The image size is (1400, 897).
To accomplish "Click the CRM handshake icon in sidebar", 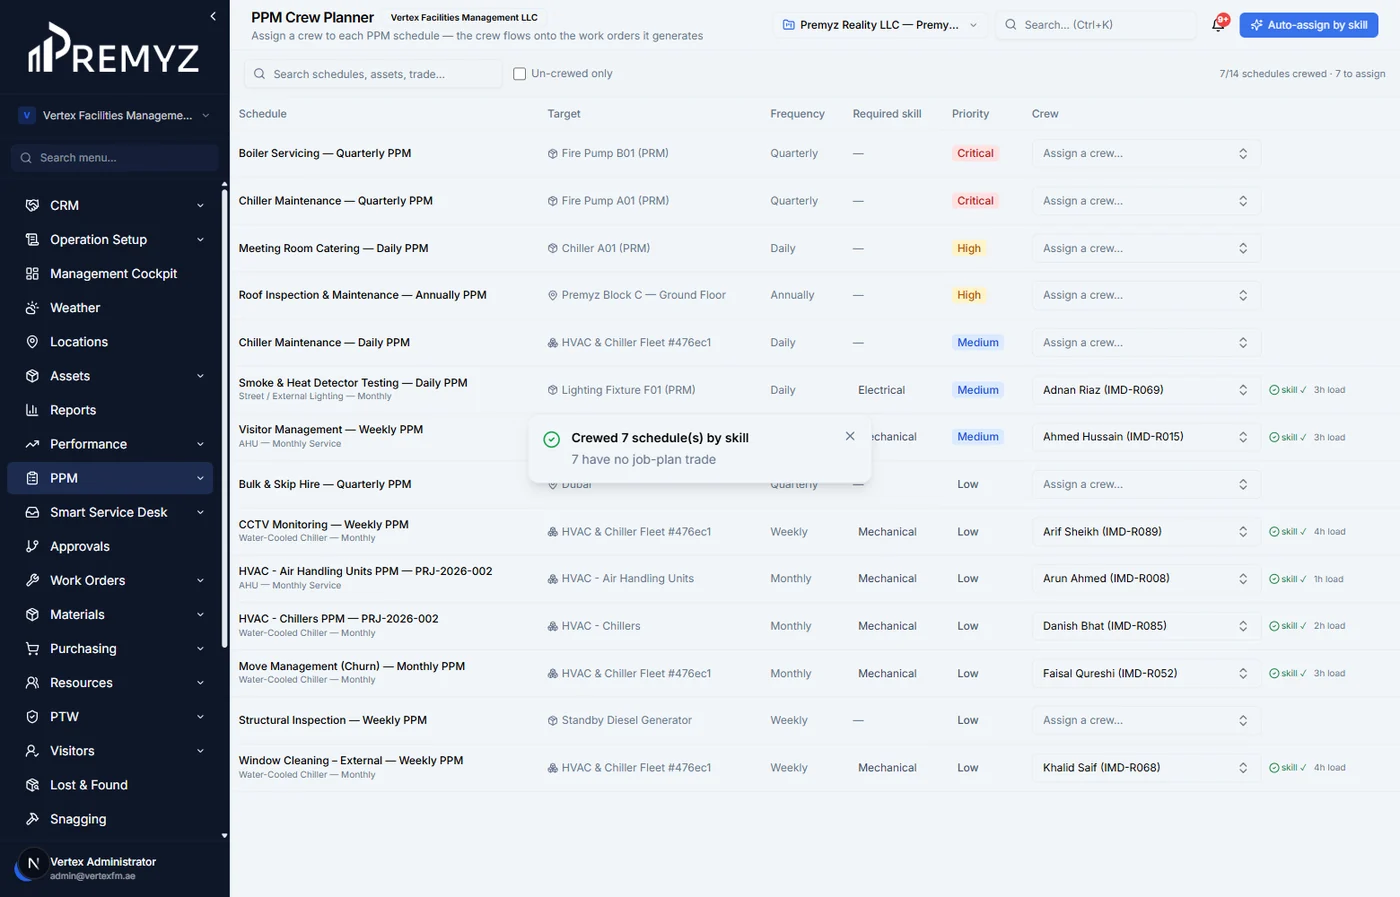I will (32, 205).
